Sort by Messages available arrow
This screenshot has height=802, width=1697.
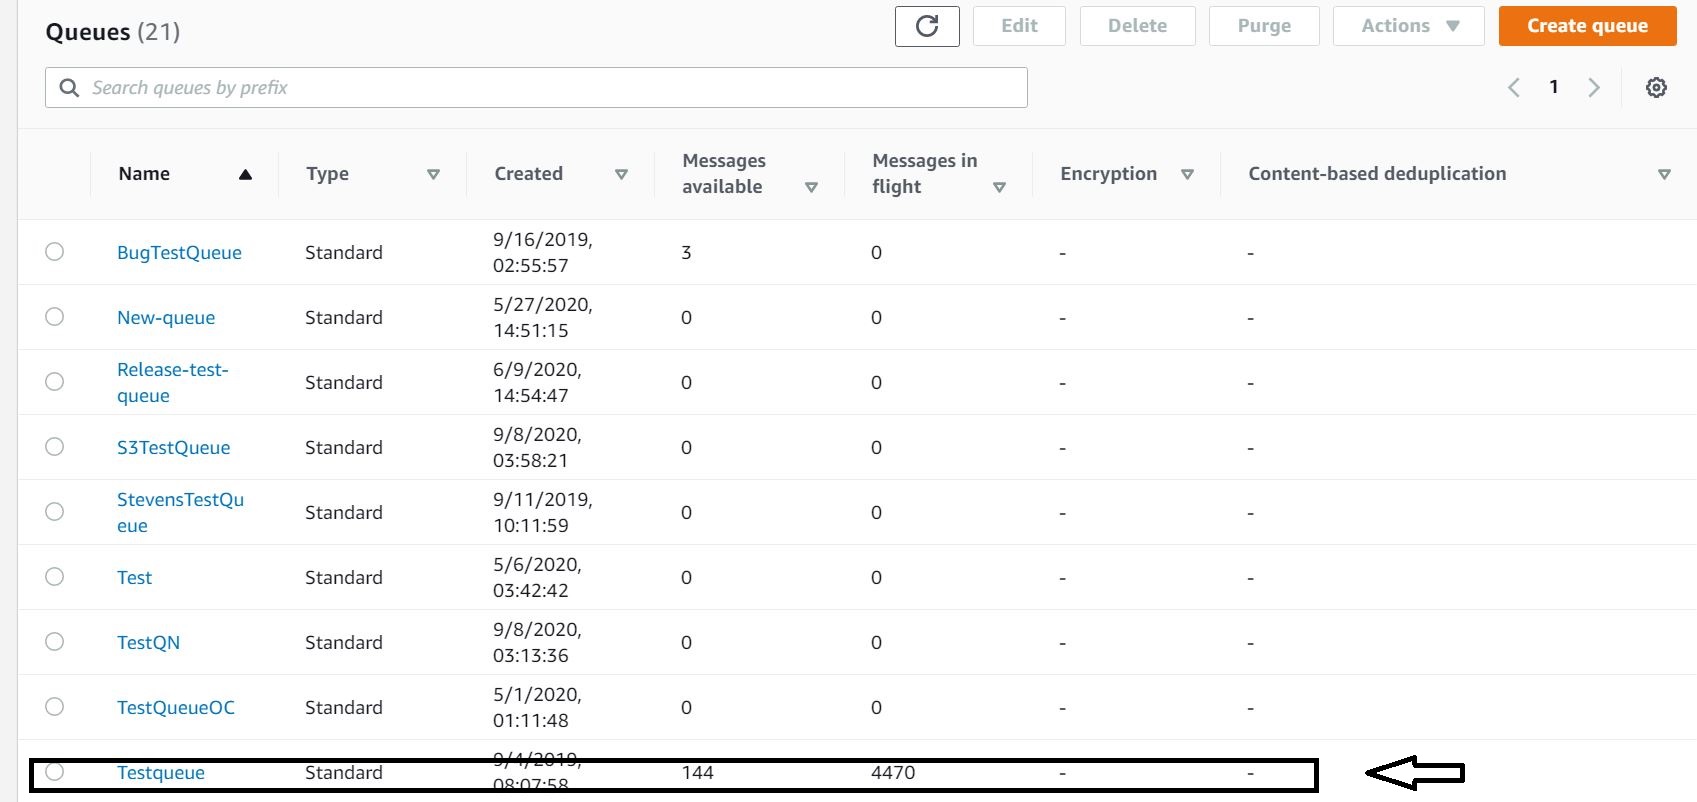[811, 188]
